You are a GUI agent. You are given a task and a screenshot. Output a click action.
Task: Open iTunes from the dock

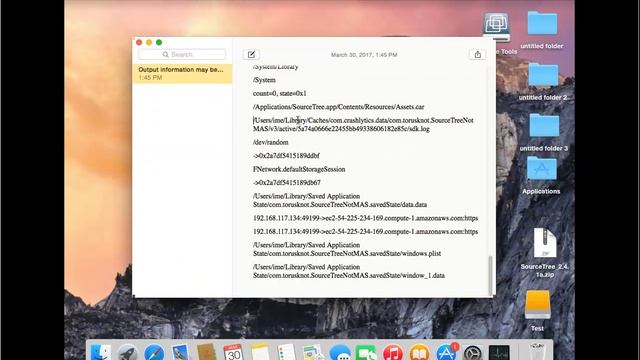(393, 353)
